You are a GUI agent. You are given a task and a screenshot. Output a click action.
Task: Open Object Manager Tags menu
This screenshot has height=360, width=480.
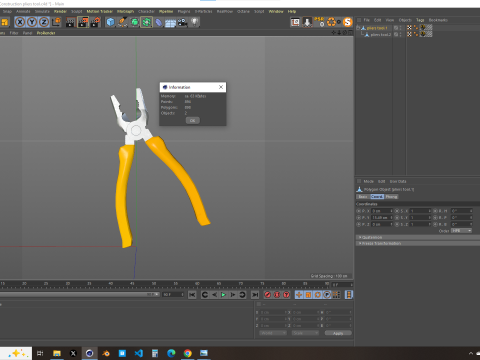420,20
